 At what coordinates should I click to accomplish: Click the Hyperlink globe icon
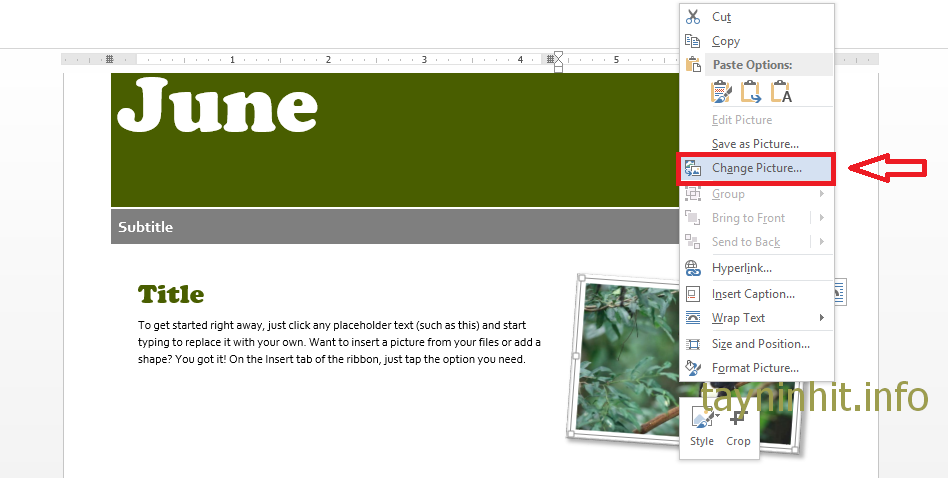tap(692, 268)
